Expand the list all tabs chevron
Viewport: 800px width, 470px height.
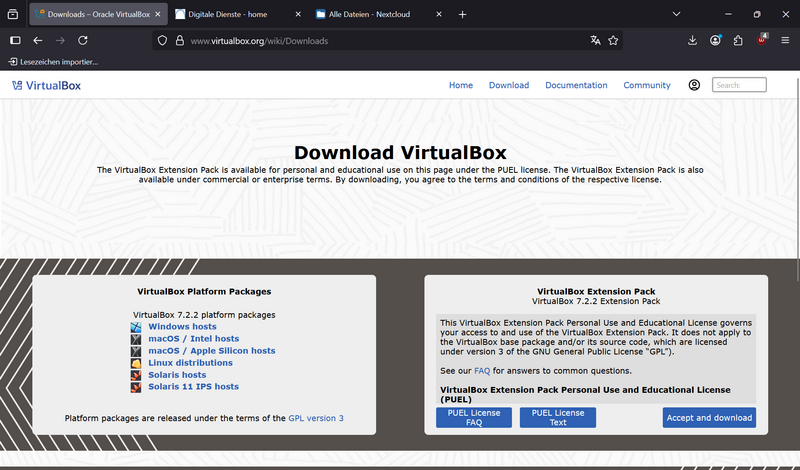(x=677, y=14)
